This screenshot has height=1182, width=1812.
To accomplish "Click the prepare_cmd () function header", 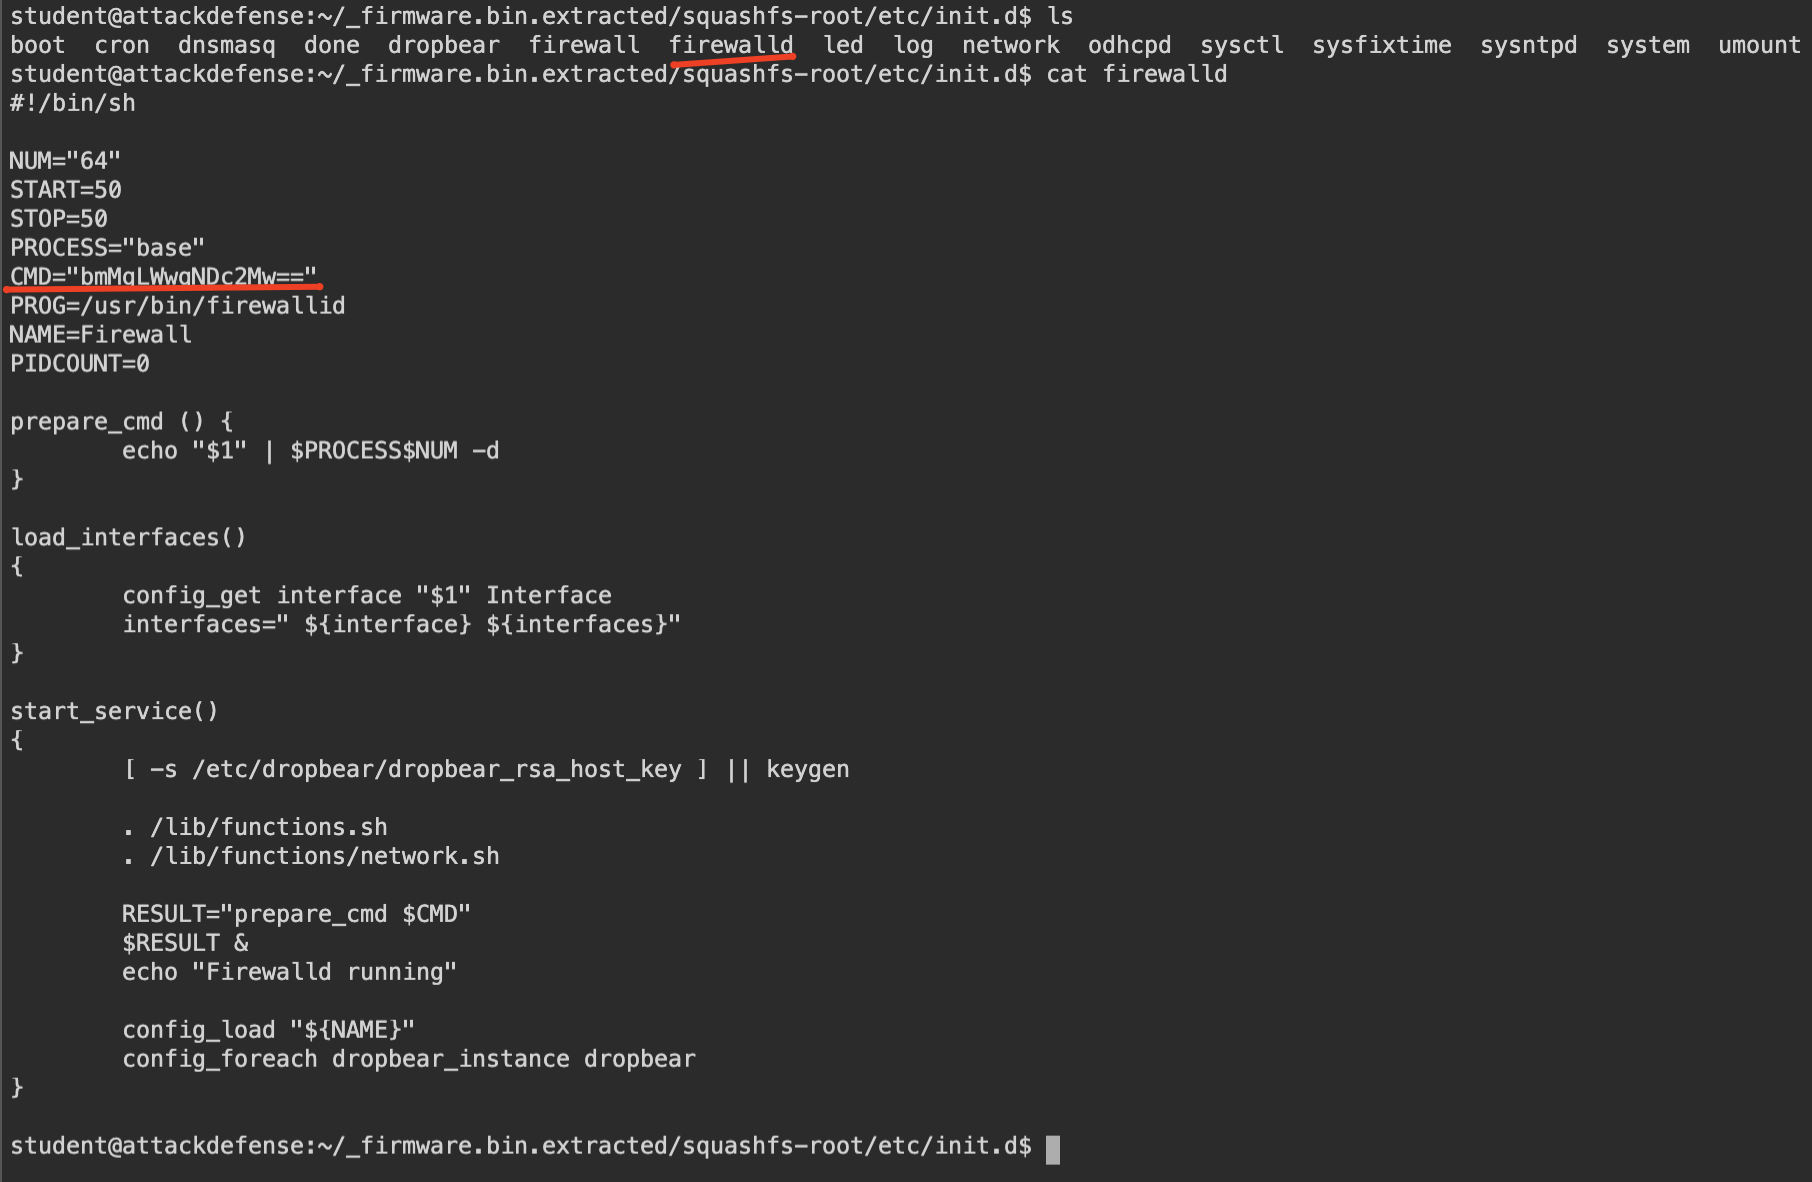I will point(122,421).
